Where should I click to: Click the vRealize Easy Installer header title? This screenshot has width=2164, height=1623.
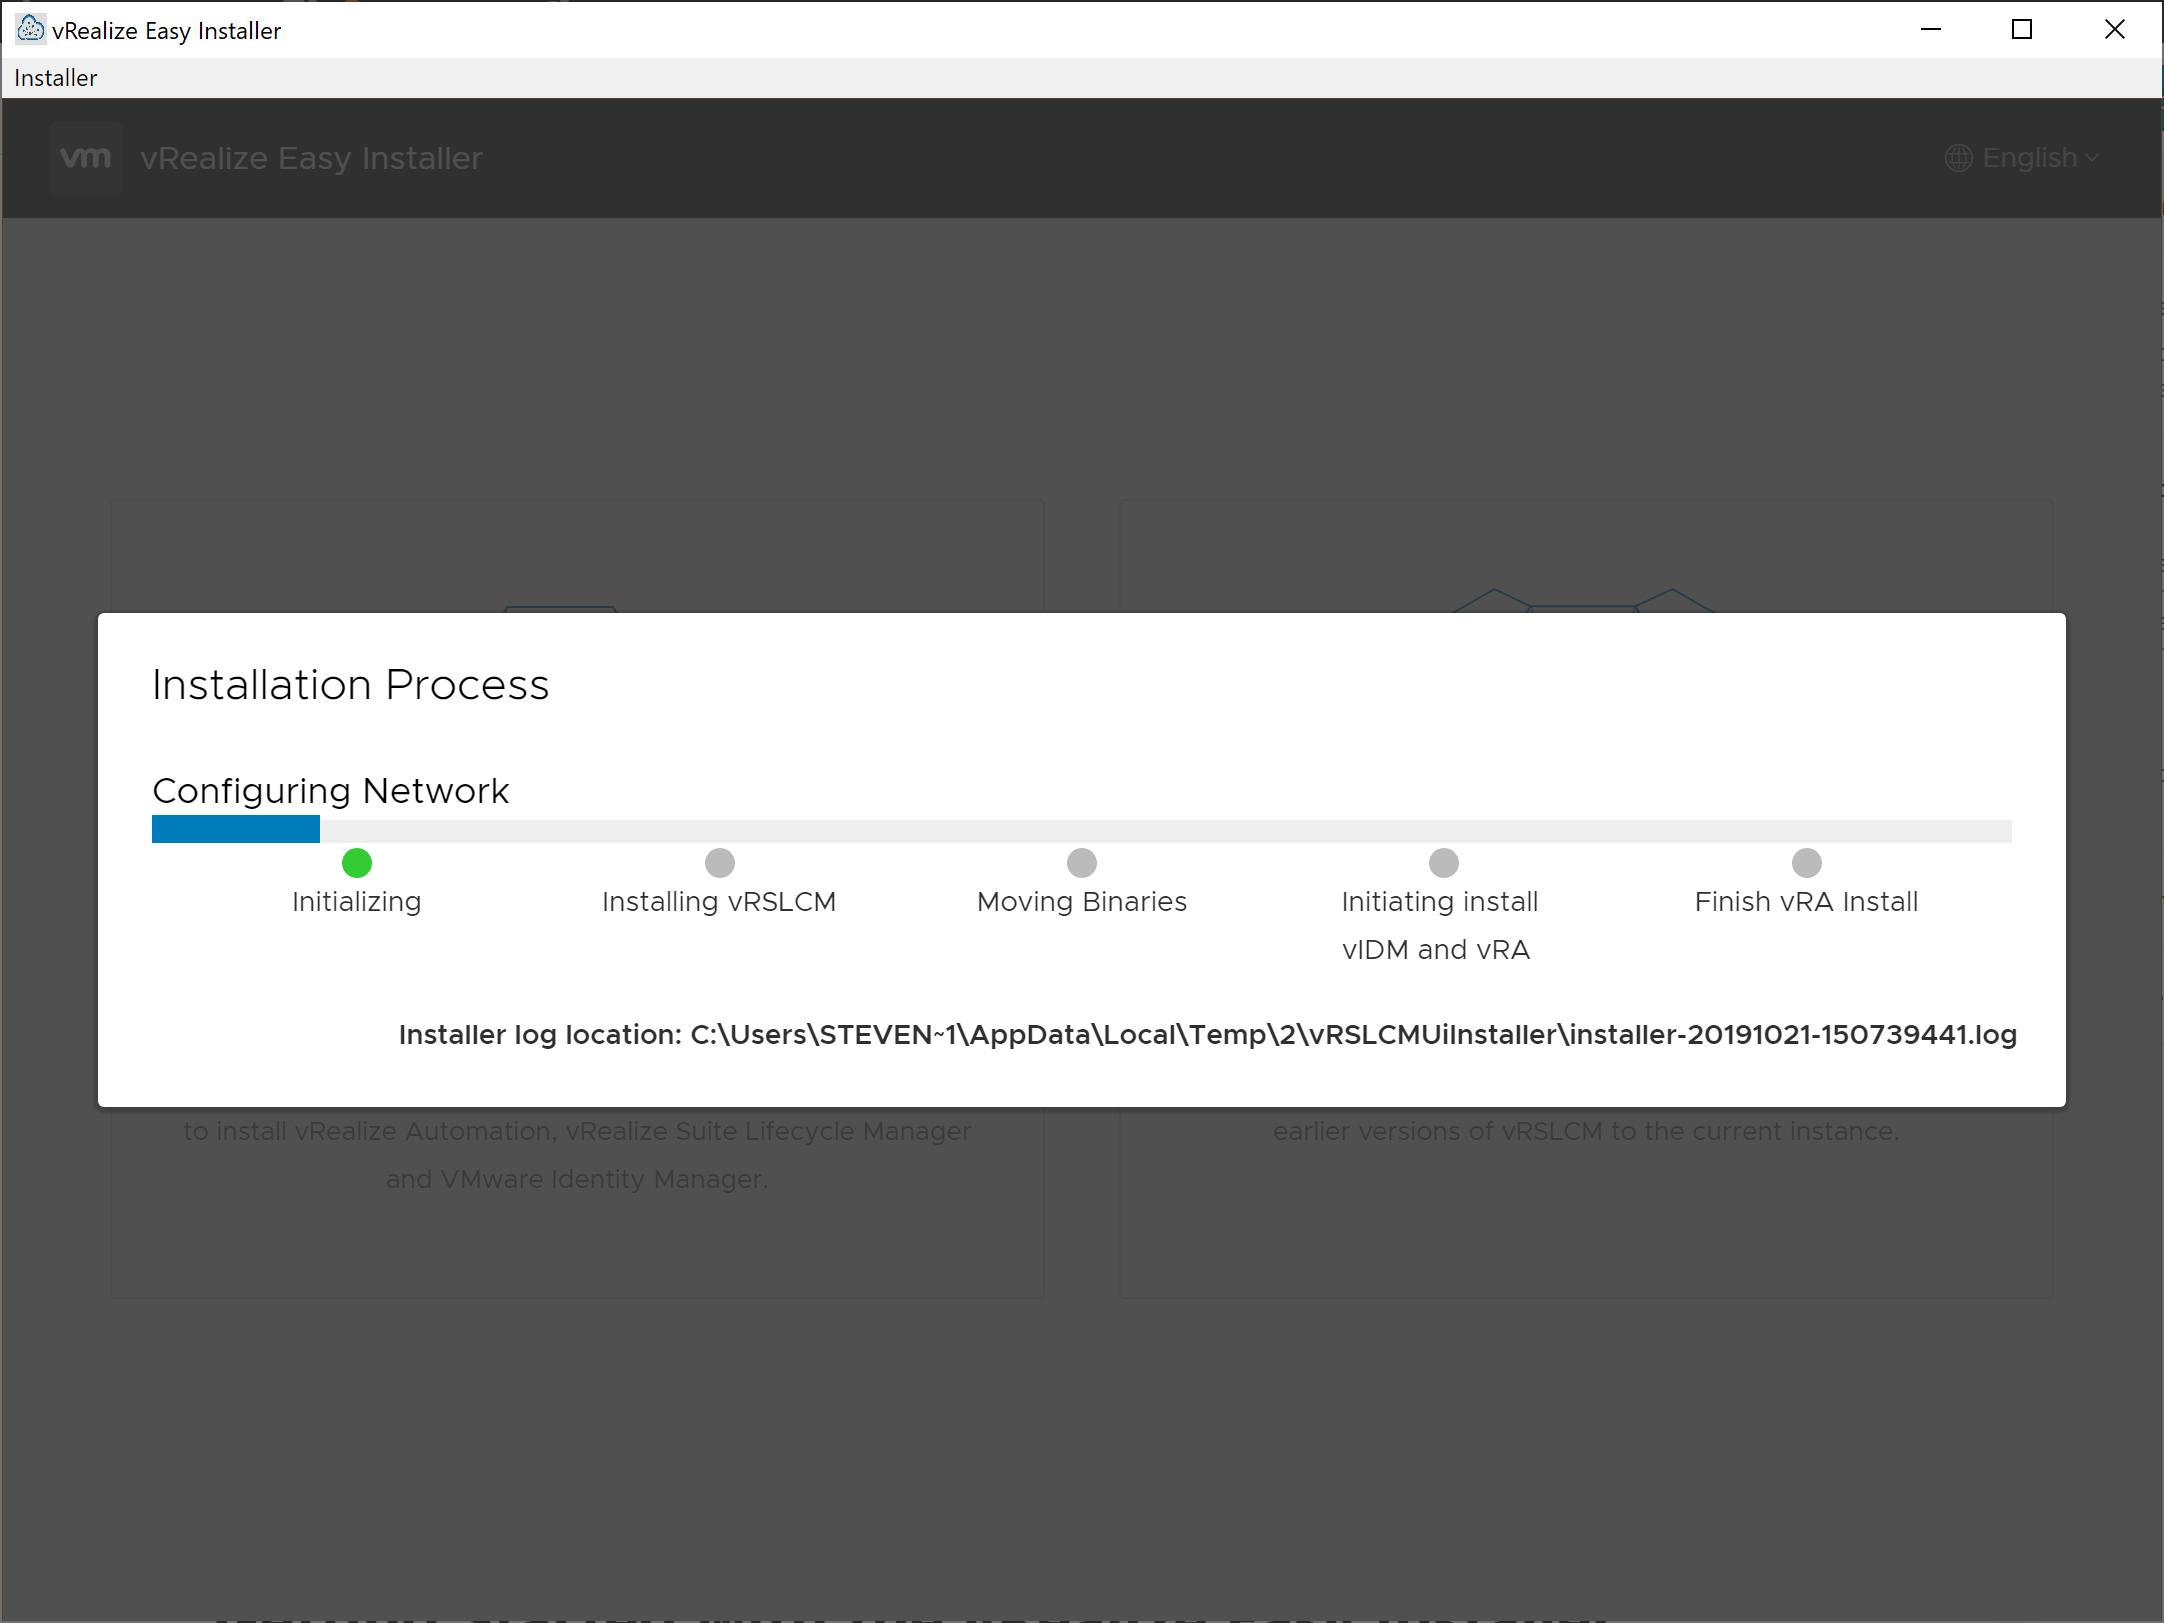tap(311, 158)
